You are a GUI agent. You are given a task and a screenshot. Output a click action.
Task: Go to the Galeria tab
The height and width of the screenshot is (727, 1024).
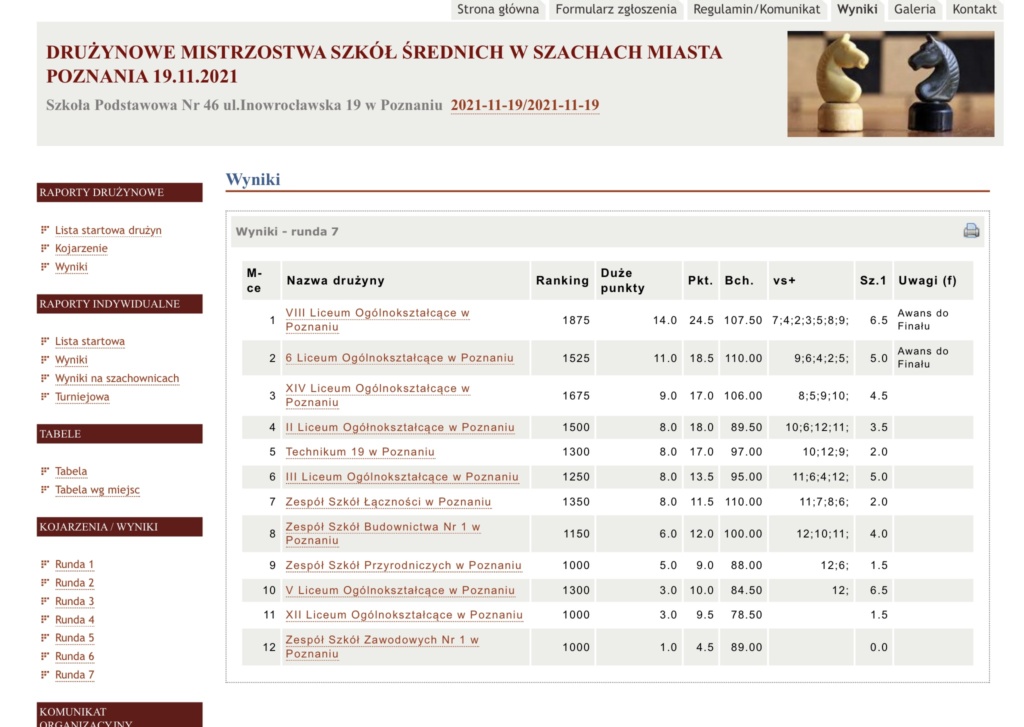click(x=914, y=10)
